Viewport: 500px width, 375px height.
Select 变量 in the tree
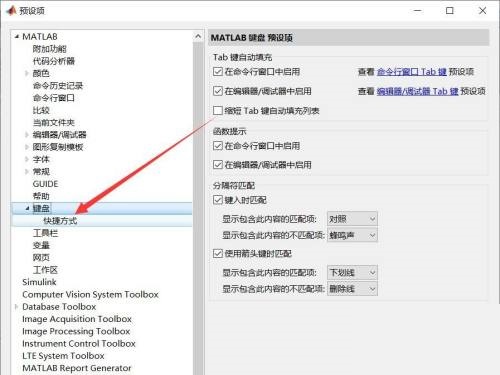tap(41, 245)
